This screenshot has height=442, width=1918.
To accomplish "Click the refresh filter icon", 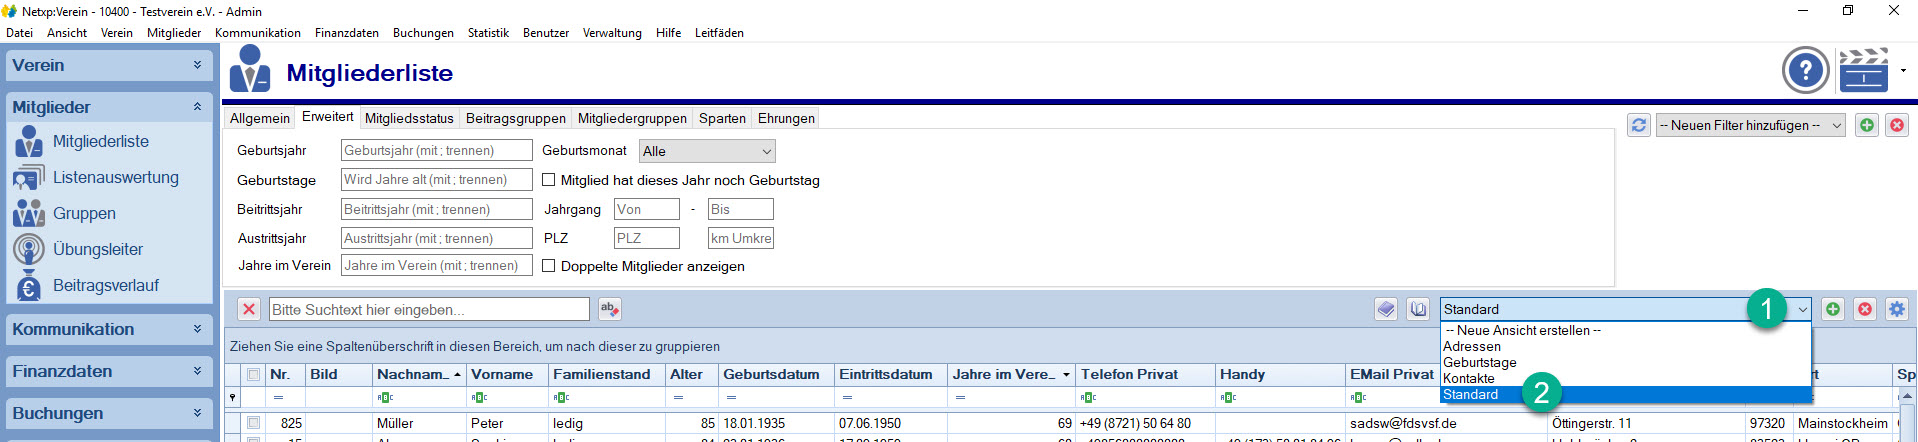I will tap(1638, 125).
